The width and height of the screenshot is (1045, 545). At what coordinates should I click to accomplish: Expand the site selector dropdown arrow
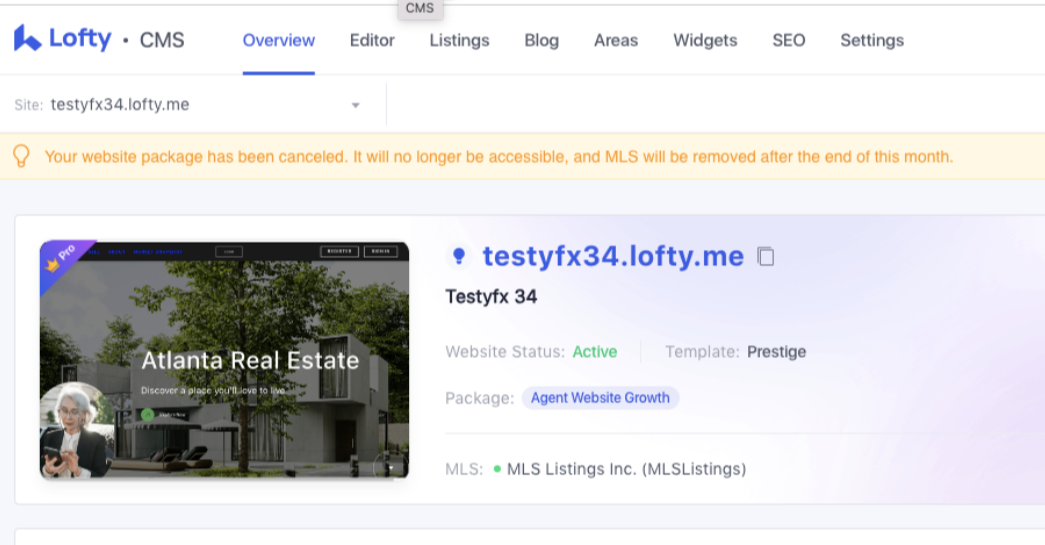click(x=355, y=105)
